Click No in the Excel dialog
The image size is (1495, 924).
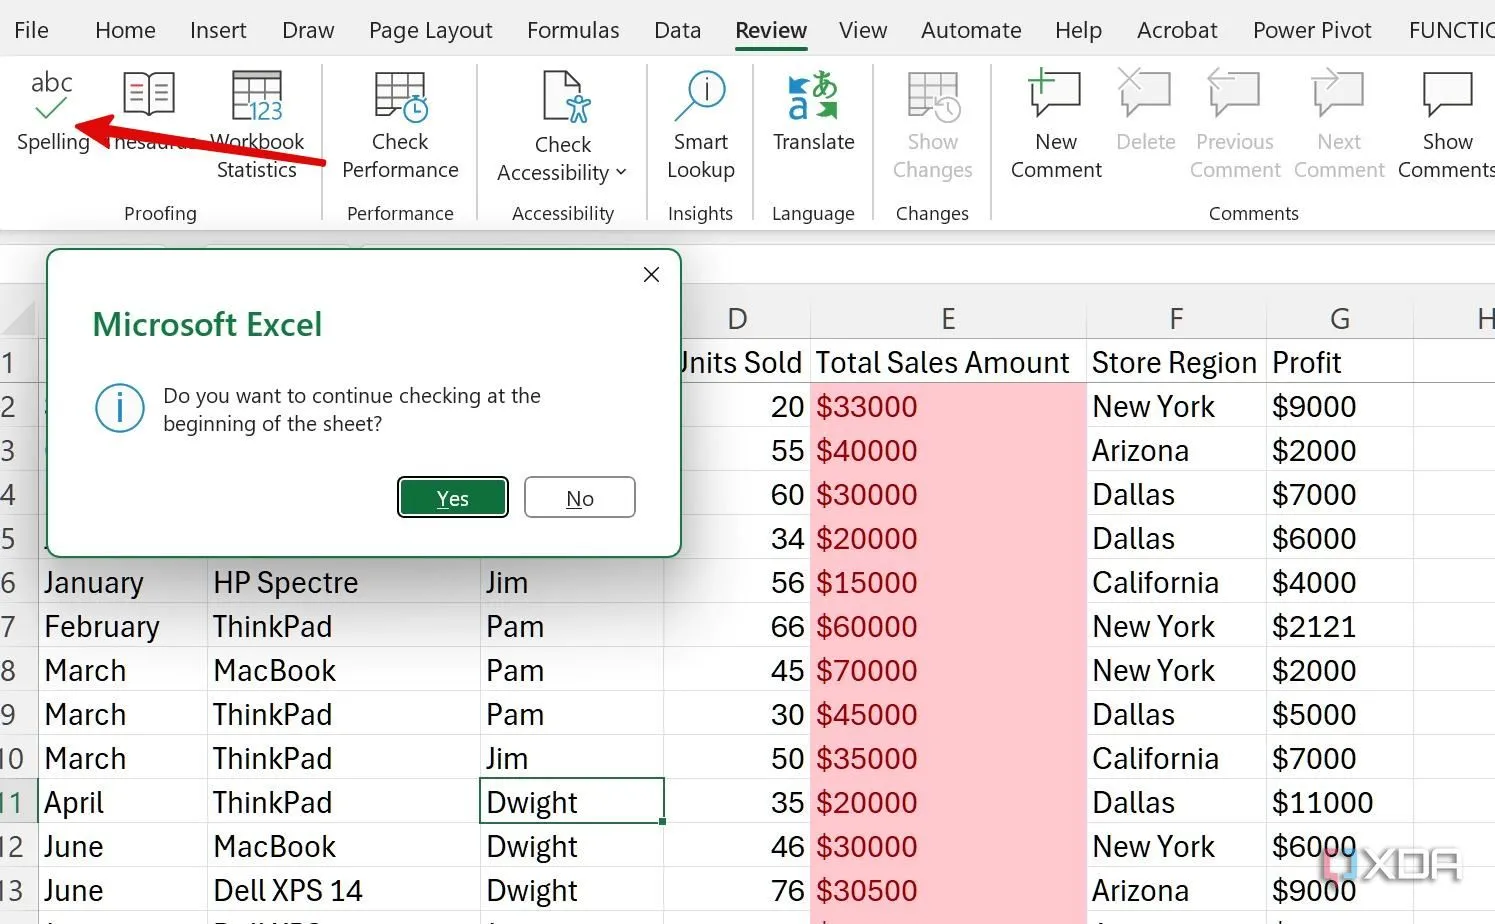pos(579,498)
